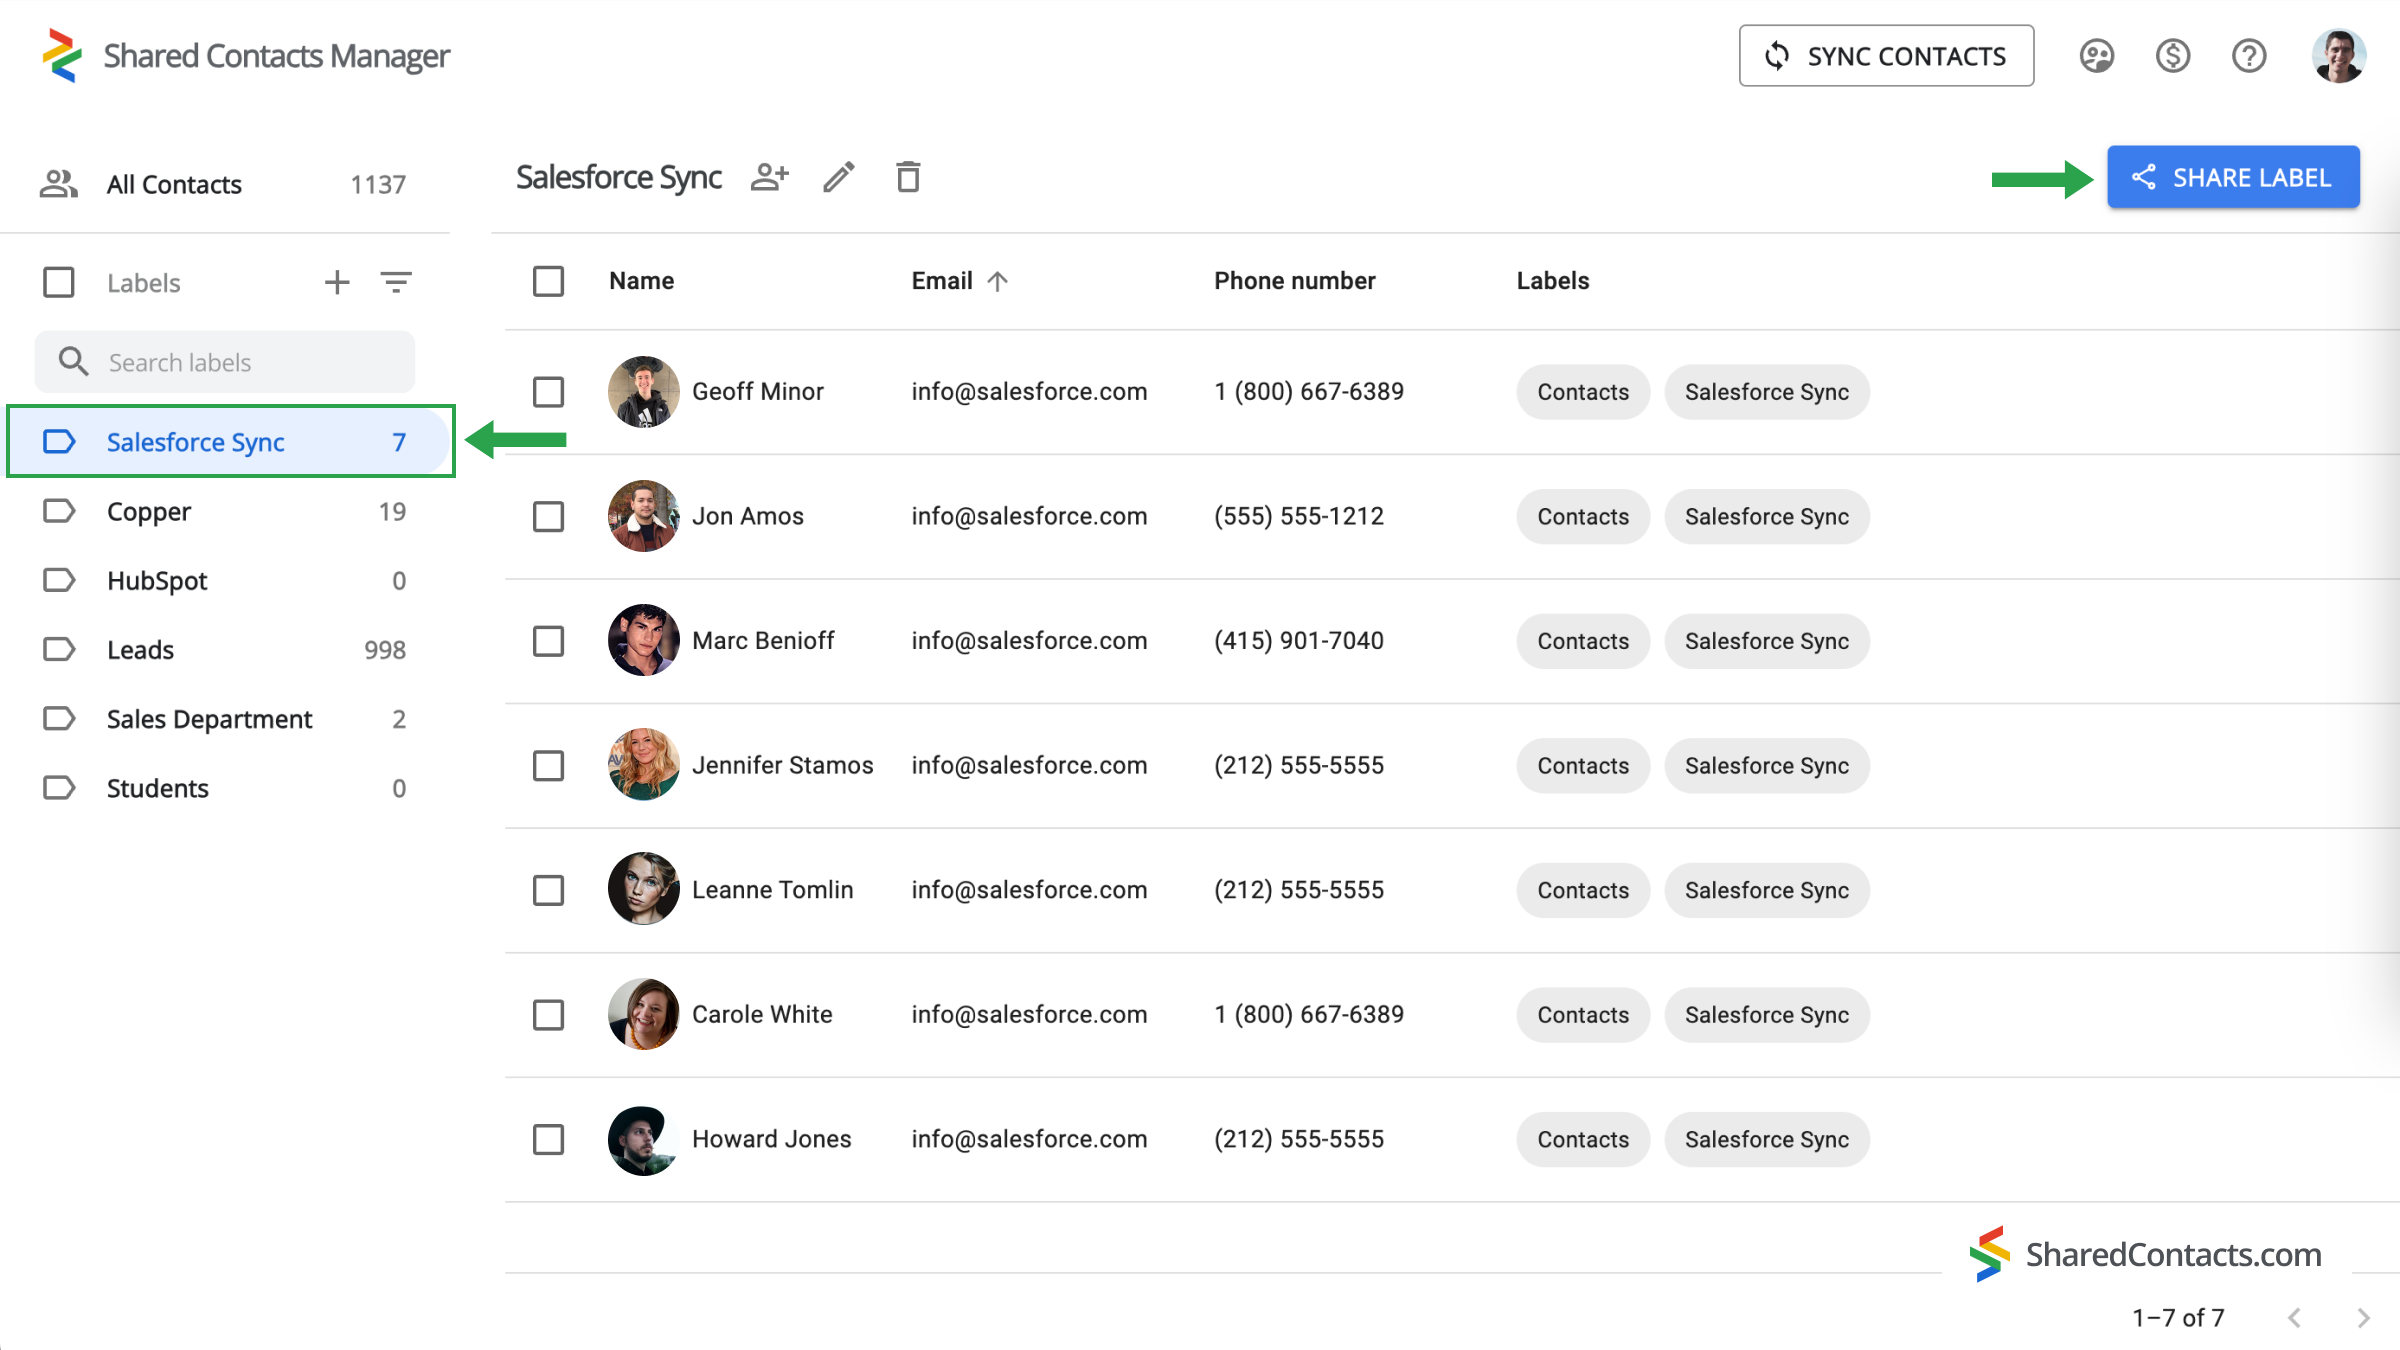Viewport: 2400px width, 1350px height.
Task: Check the box for Marc Benioff
Action: point(548,640)
